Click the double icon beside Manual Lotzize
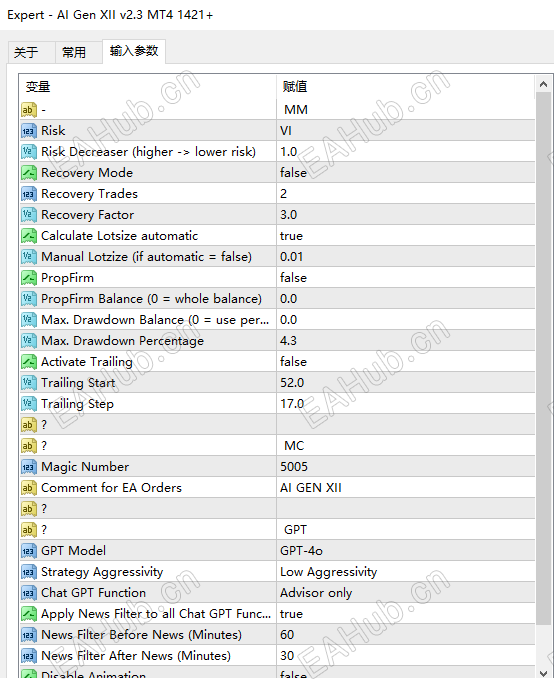Viewport: 554px width, 679px height. point(29,257)
